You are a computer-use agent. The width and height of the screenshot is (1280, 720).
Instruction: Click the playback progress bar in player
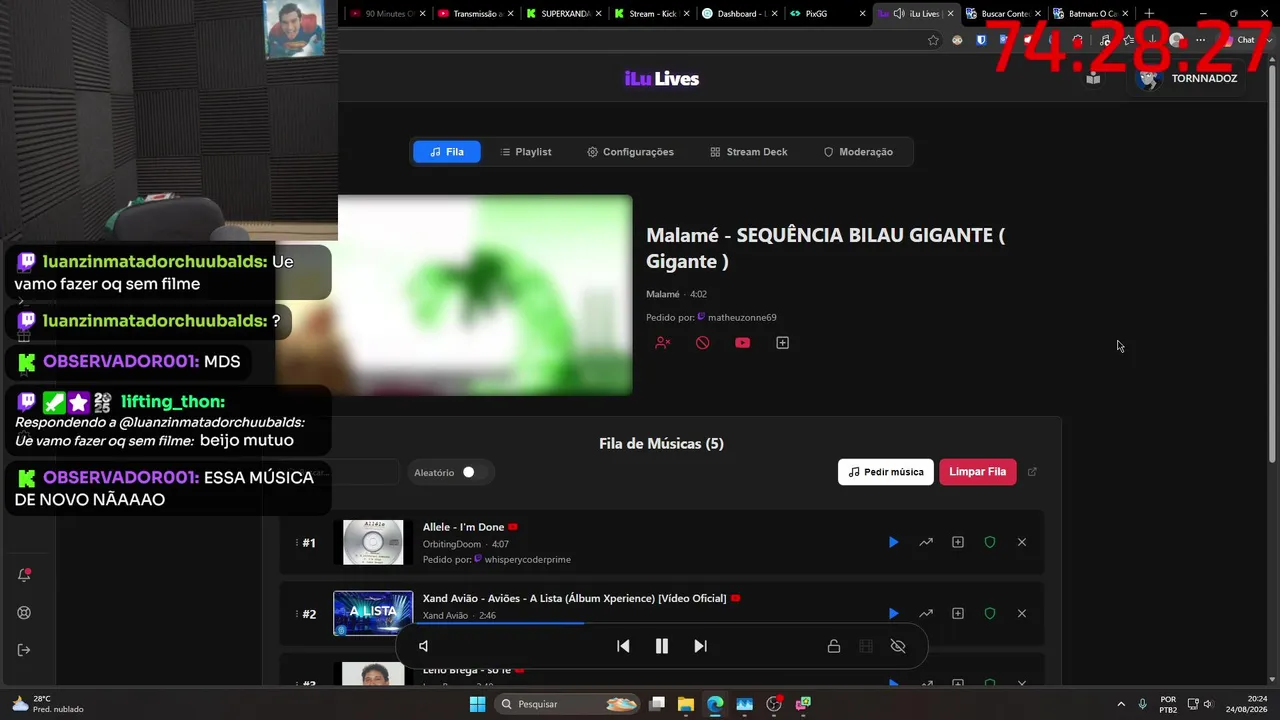662,623
